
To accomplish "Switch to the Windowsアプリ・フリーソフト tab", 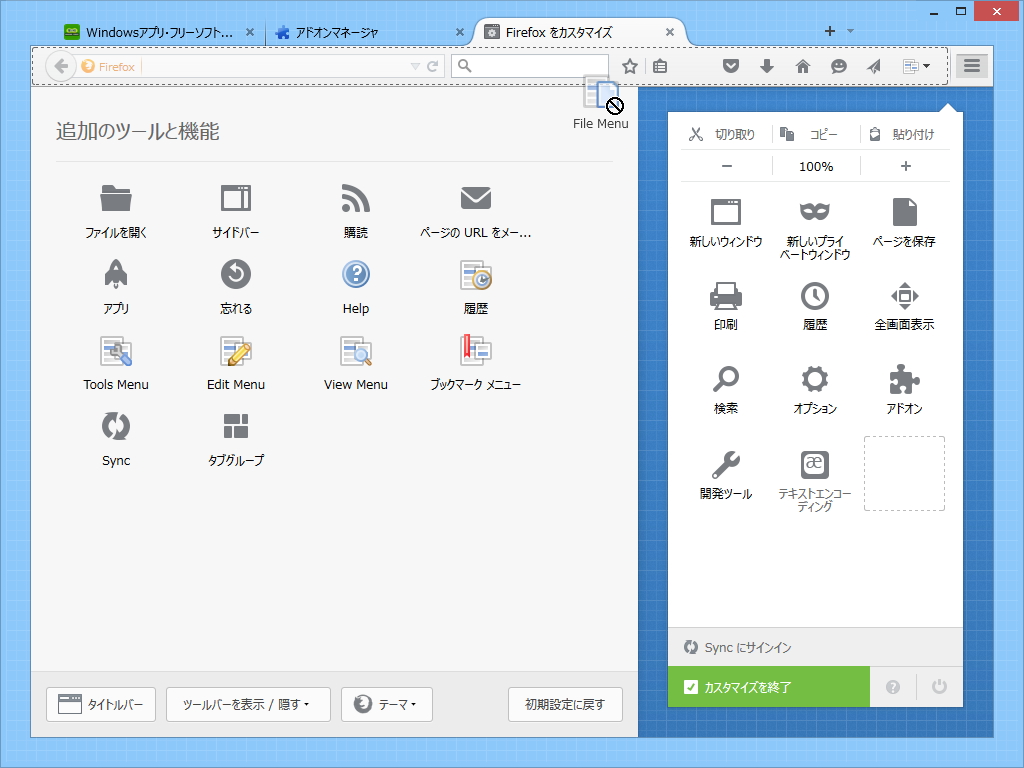I will [160, 32].
